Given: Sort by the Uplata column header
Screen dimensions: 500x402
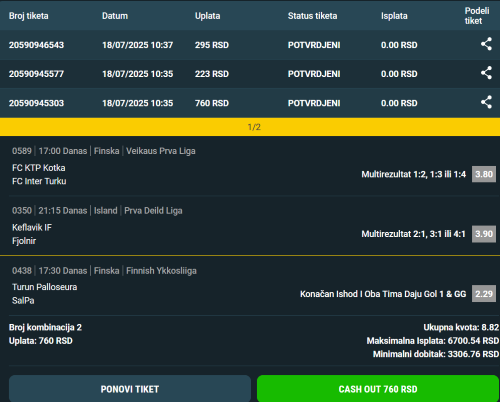Looking at the screenshot, I should click(207, 16).
